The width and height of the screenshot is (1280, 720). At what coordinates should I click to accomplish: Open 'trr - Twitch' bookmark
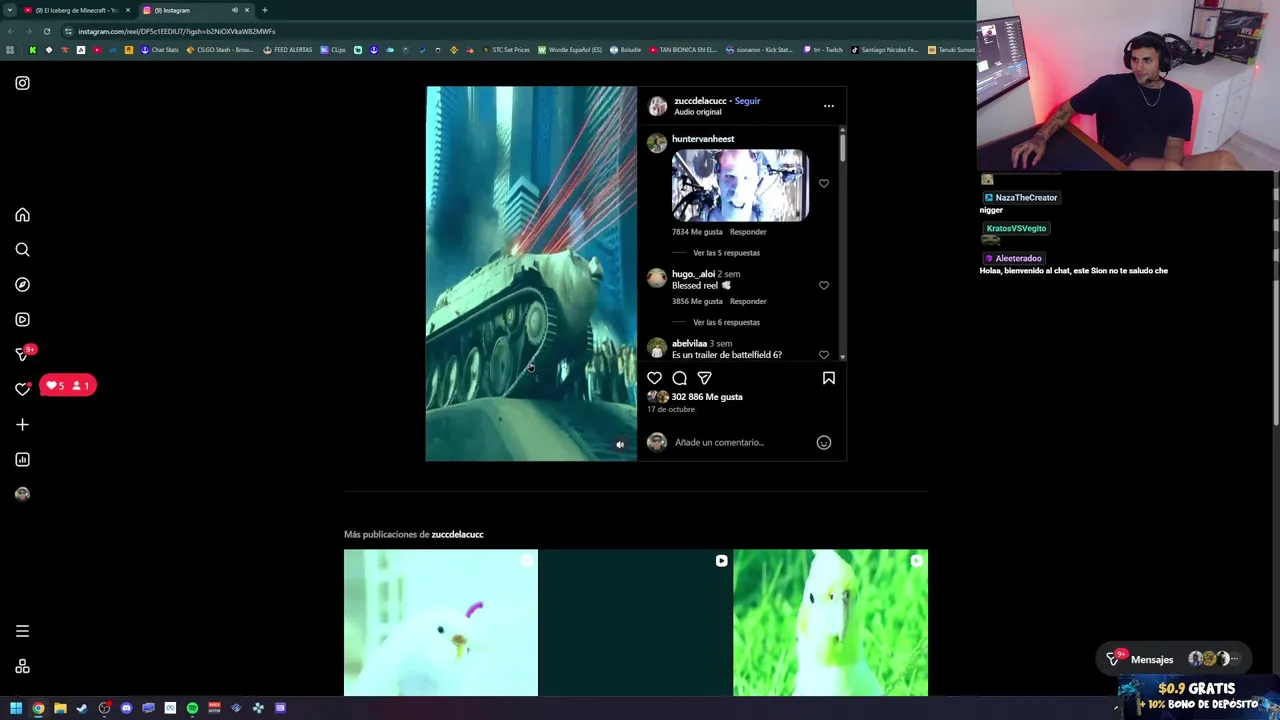coord(823,50)
